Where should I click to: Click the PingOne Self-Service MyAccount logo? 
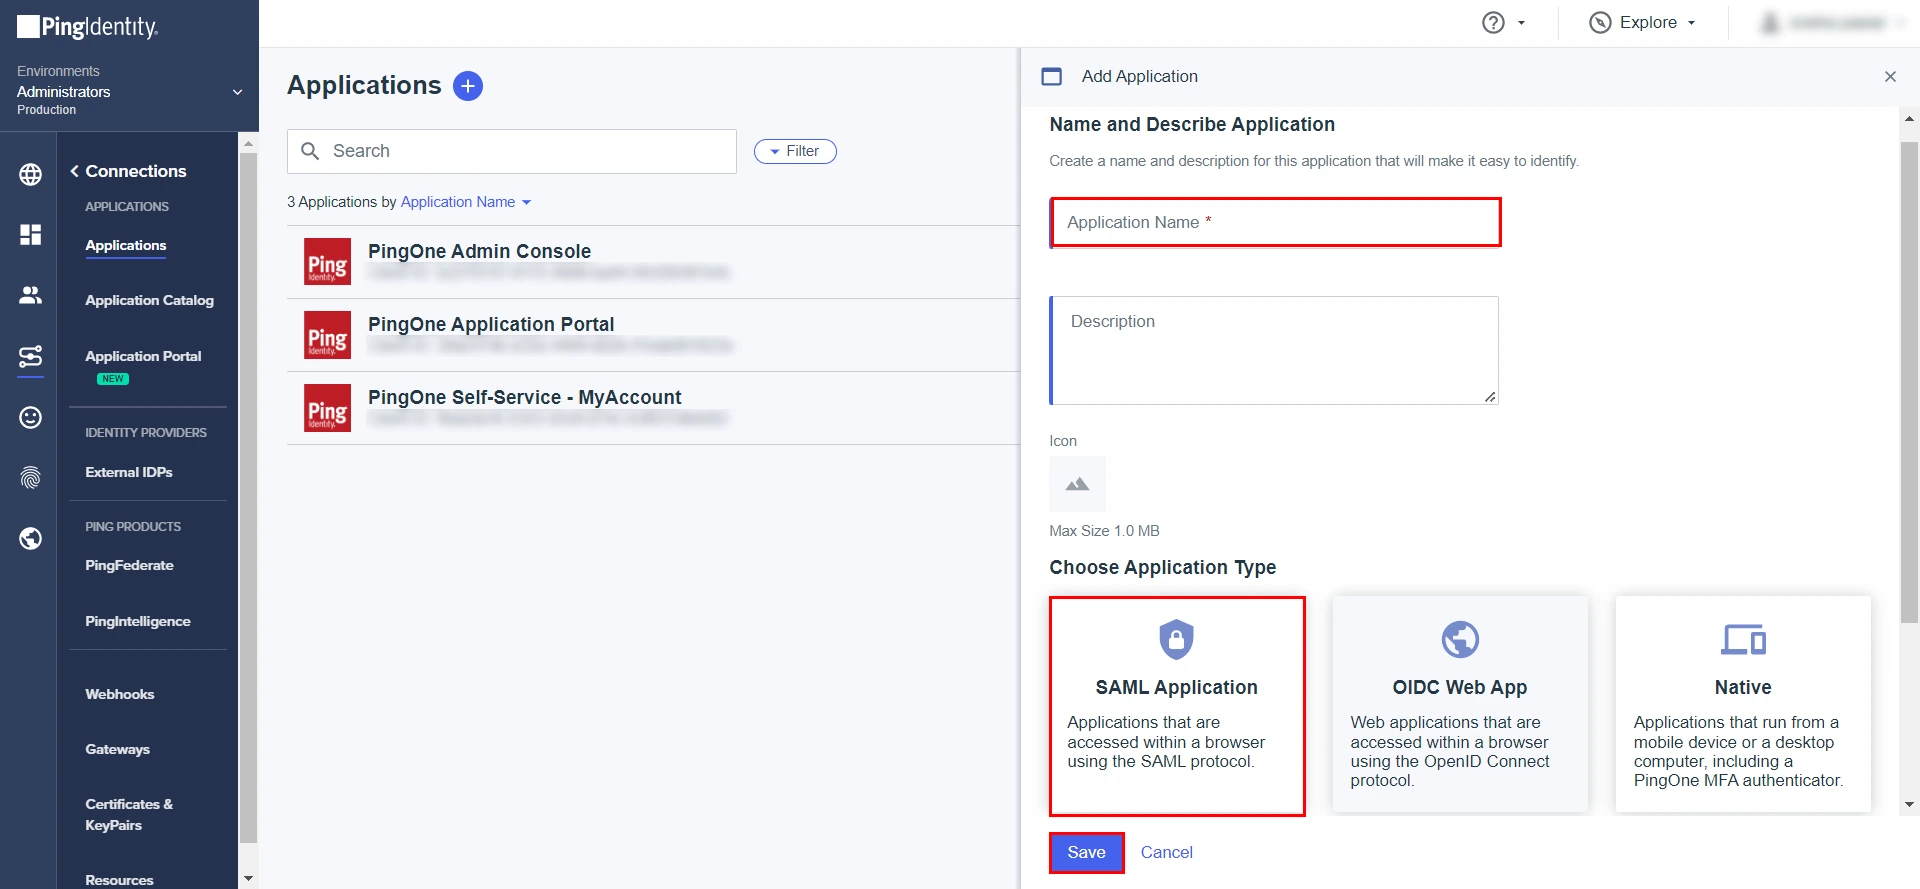click(x=328, y=408)
